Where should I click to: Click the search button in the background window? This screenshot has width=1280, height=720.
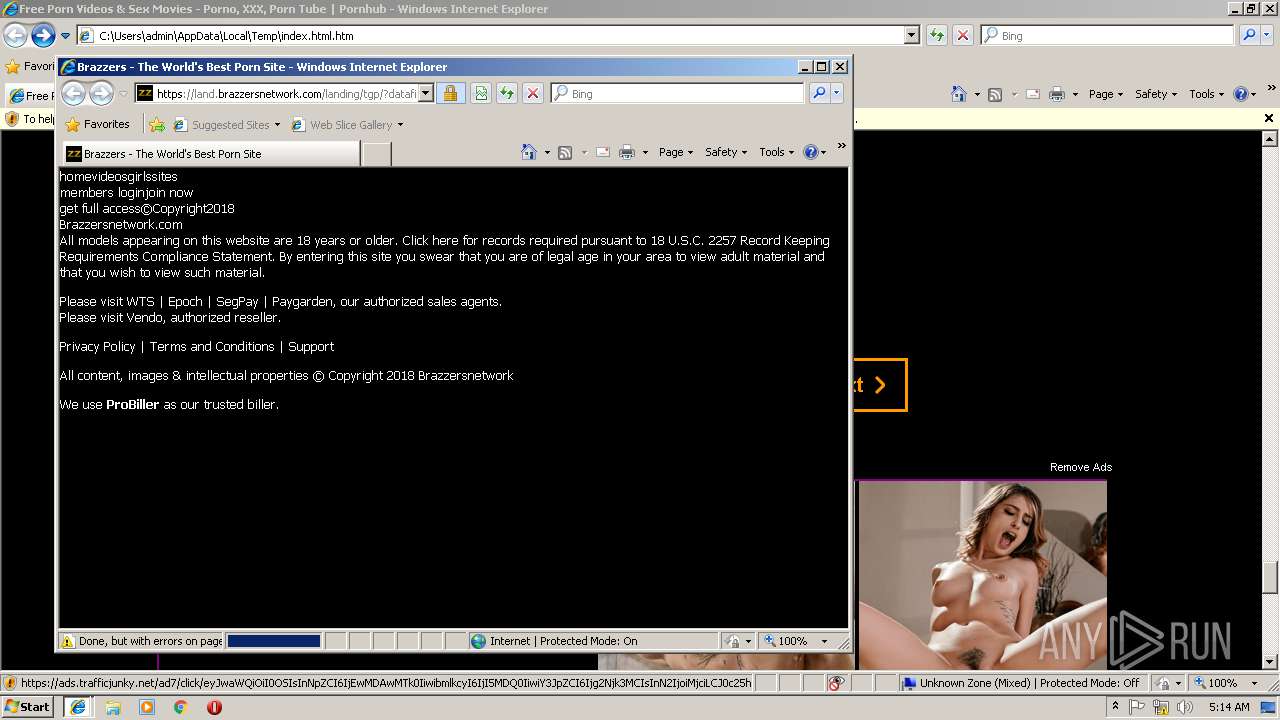coord(1249,35)
